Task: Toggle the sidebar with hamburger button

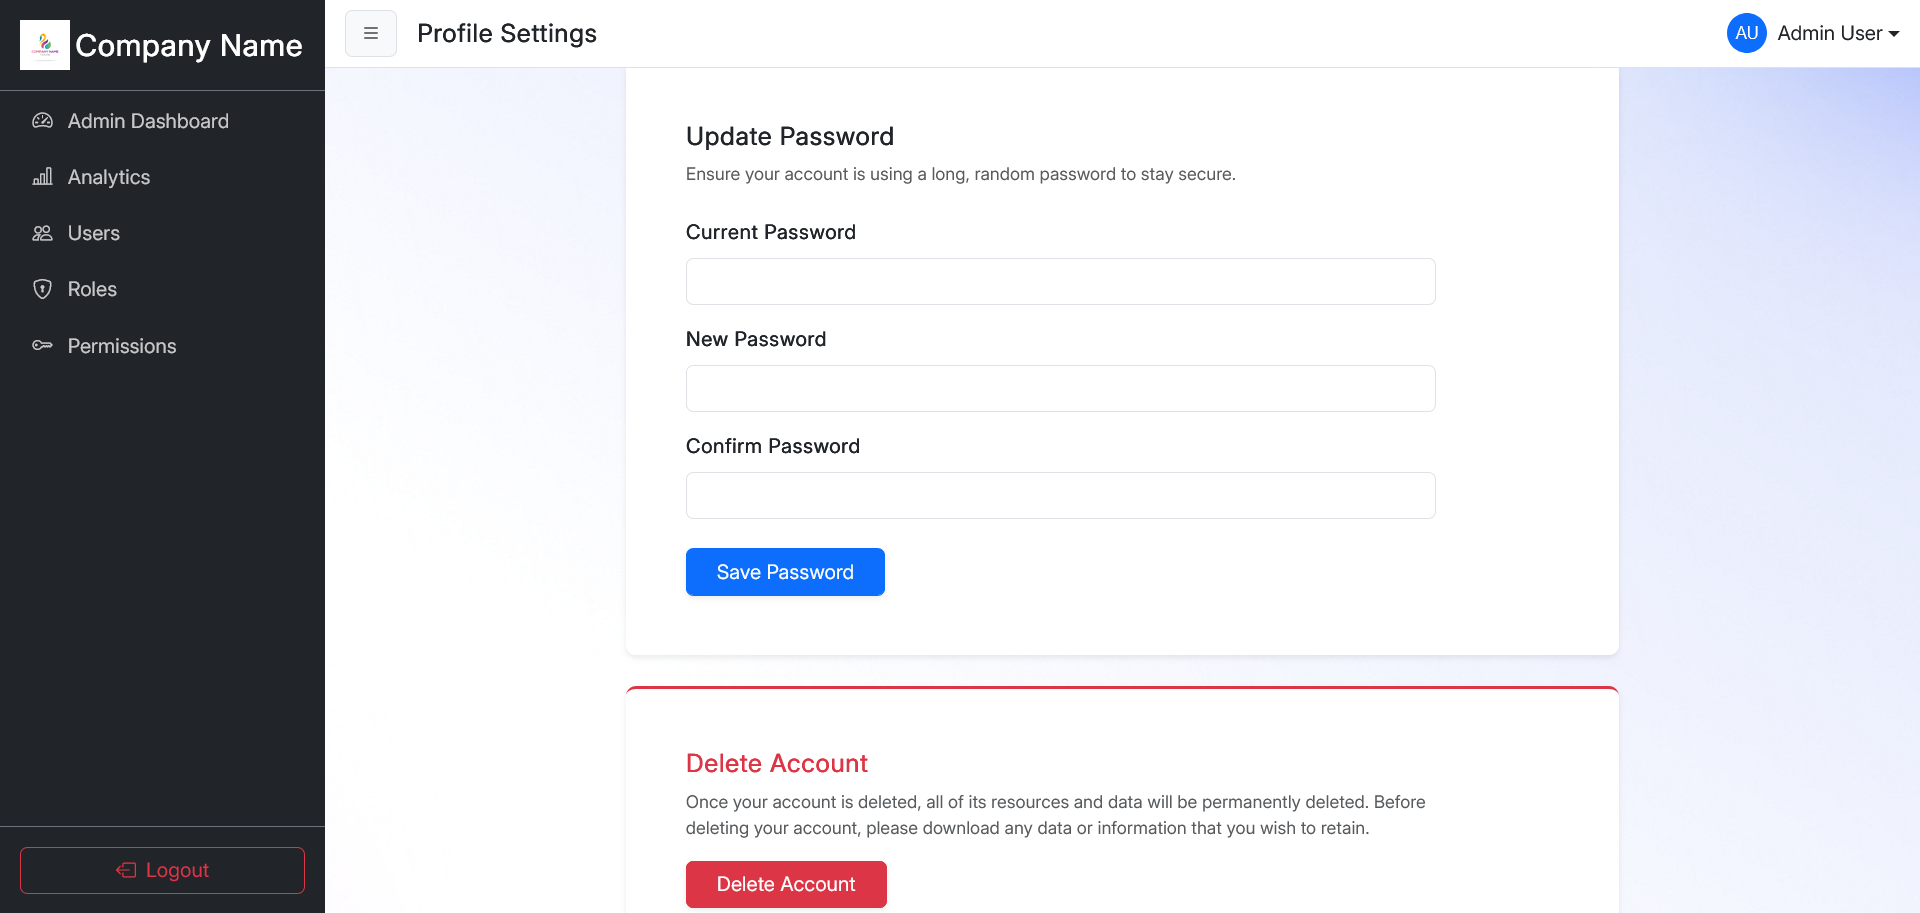Action: (x=371, y=33)
